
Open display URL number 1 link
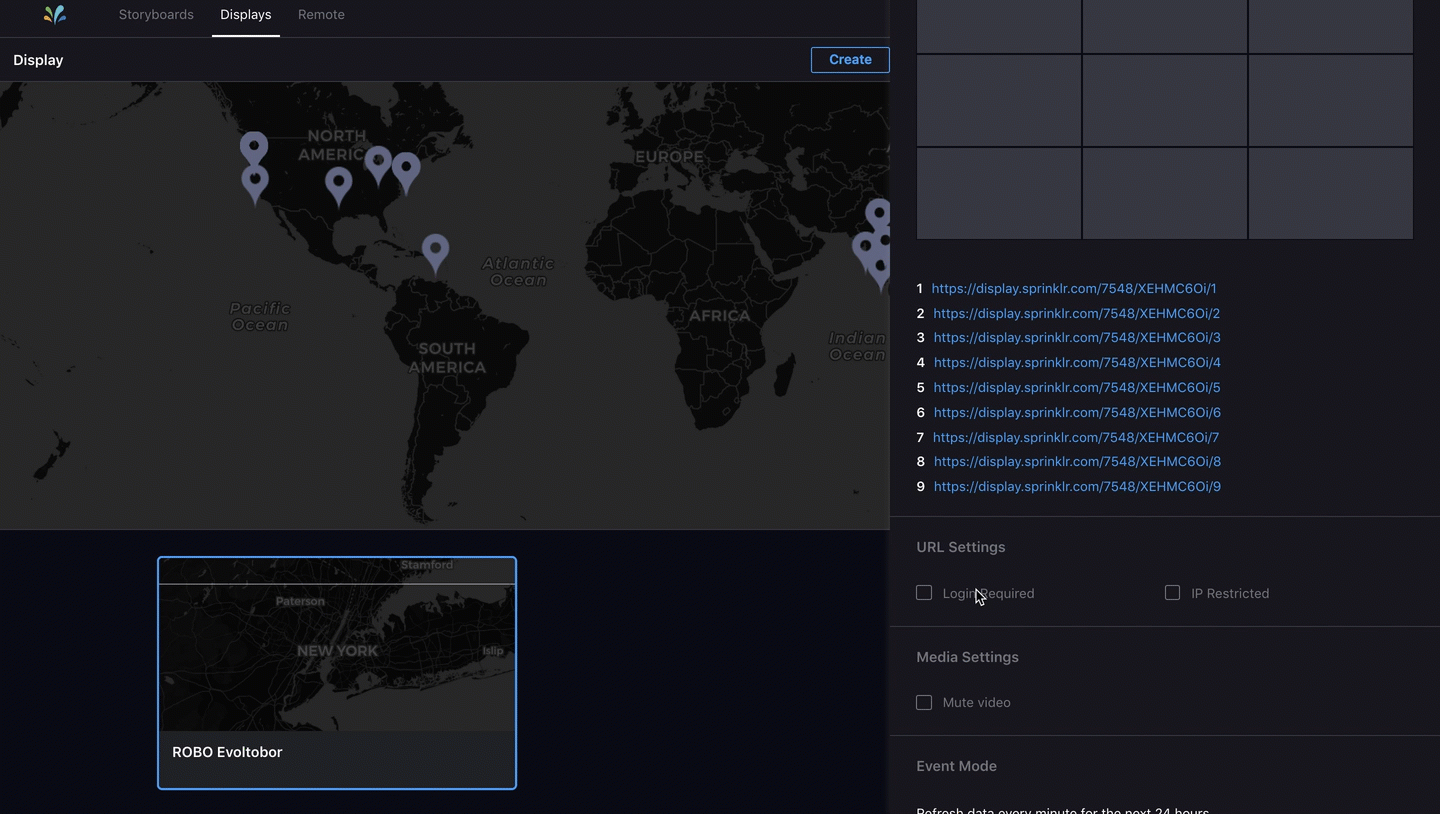coord(1073,288)
